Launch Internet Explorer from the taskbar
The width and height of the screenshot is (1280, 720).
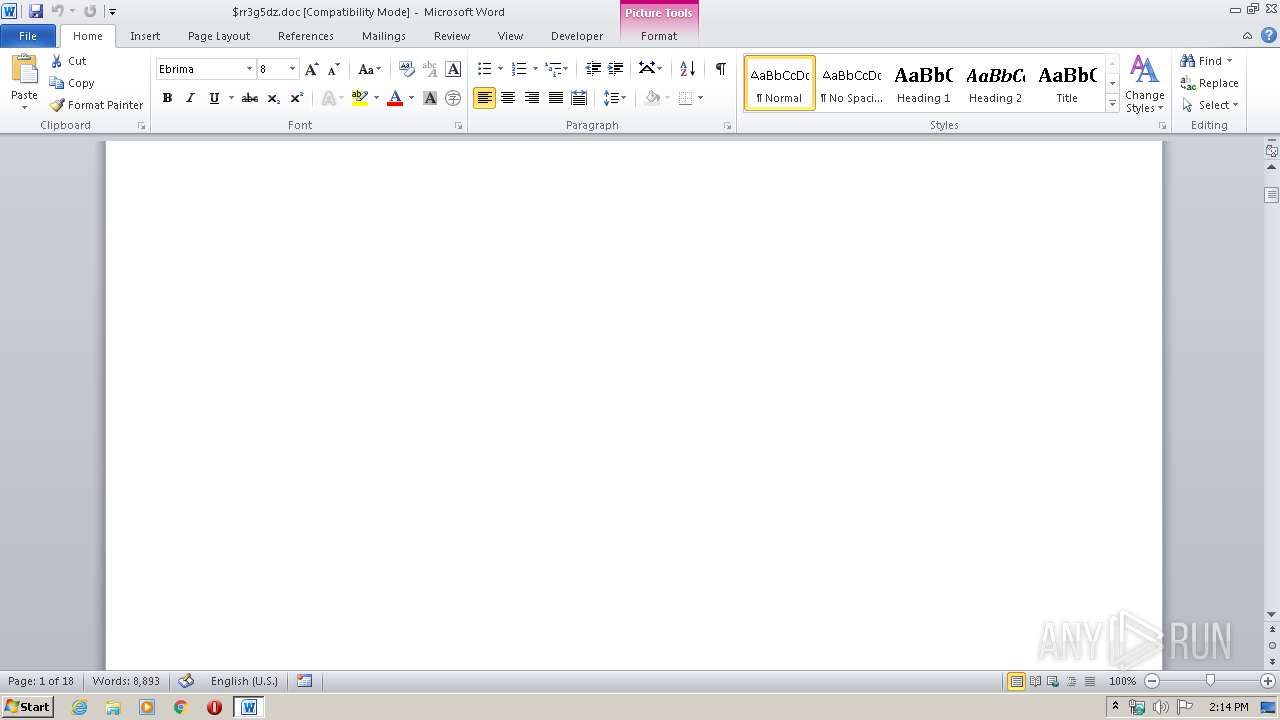(79, 707)
